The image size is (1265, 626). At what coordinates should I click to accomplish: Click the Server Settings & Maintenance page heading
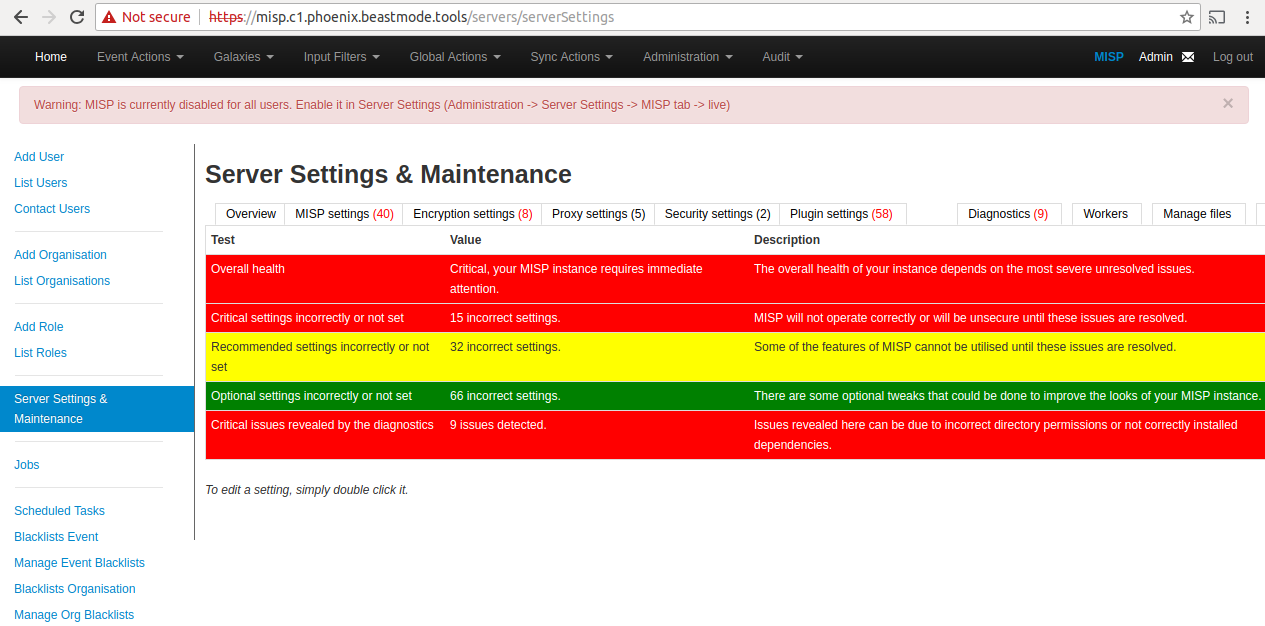click(388, 174)
